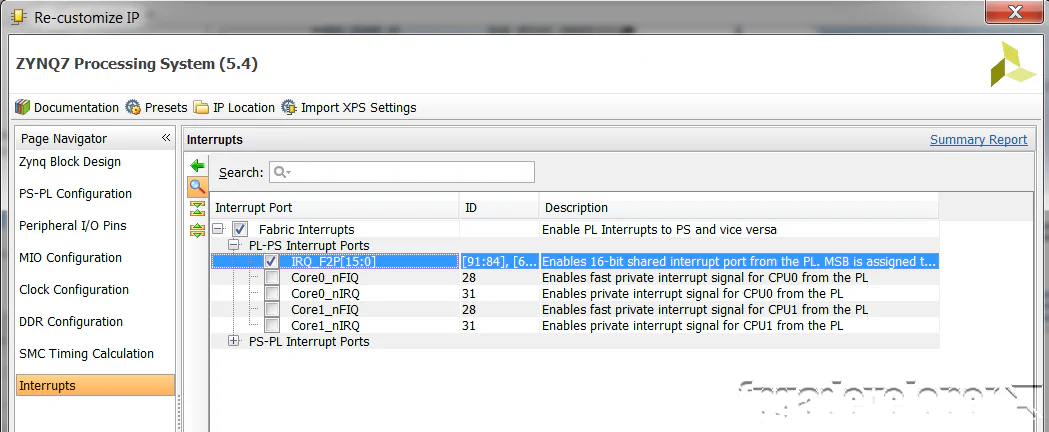Screen dimensions: 1049x432
Task: Open Presets gear icon
Action: click(133, 107)
